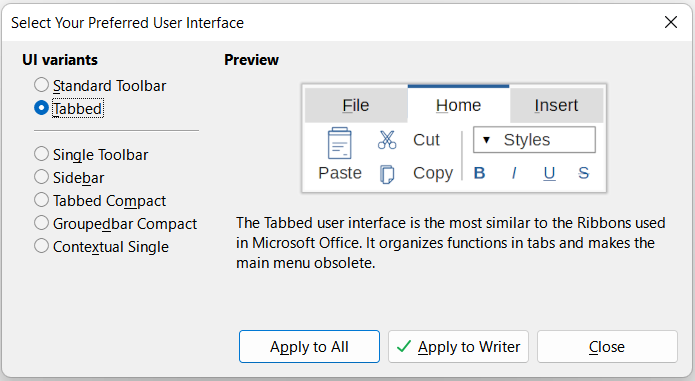
Task: Click the 'Paste' label in preview
Action: point(340,173)
